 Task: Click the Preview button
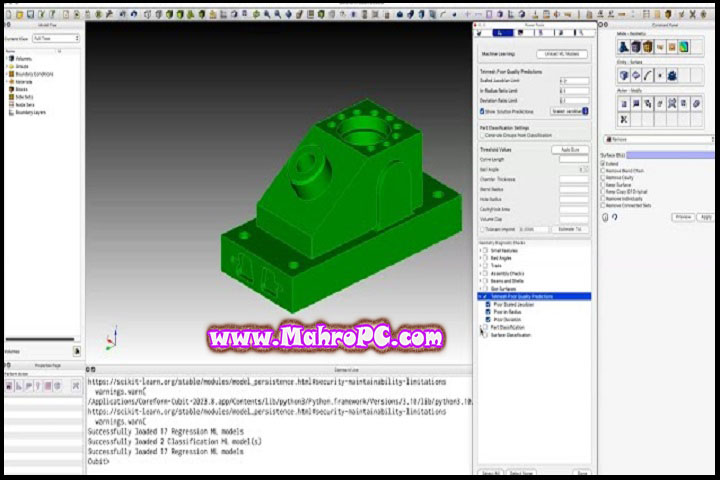(683, 217)
